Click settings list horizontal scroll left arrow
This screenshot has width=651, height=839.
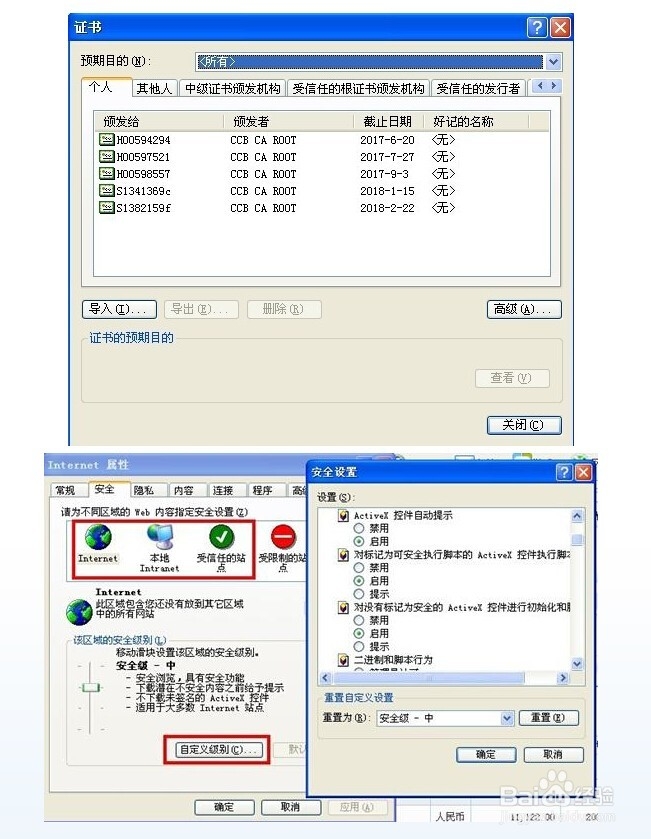325,678
